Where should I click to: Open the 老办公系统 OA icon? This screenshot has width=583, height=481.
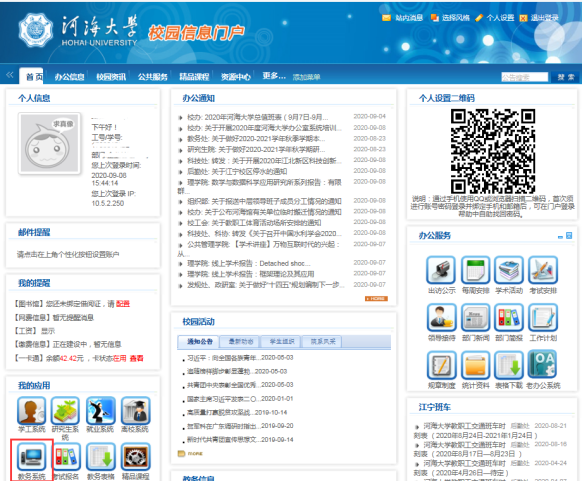tap(543, 365)
